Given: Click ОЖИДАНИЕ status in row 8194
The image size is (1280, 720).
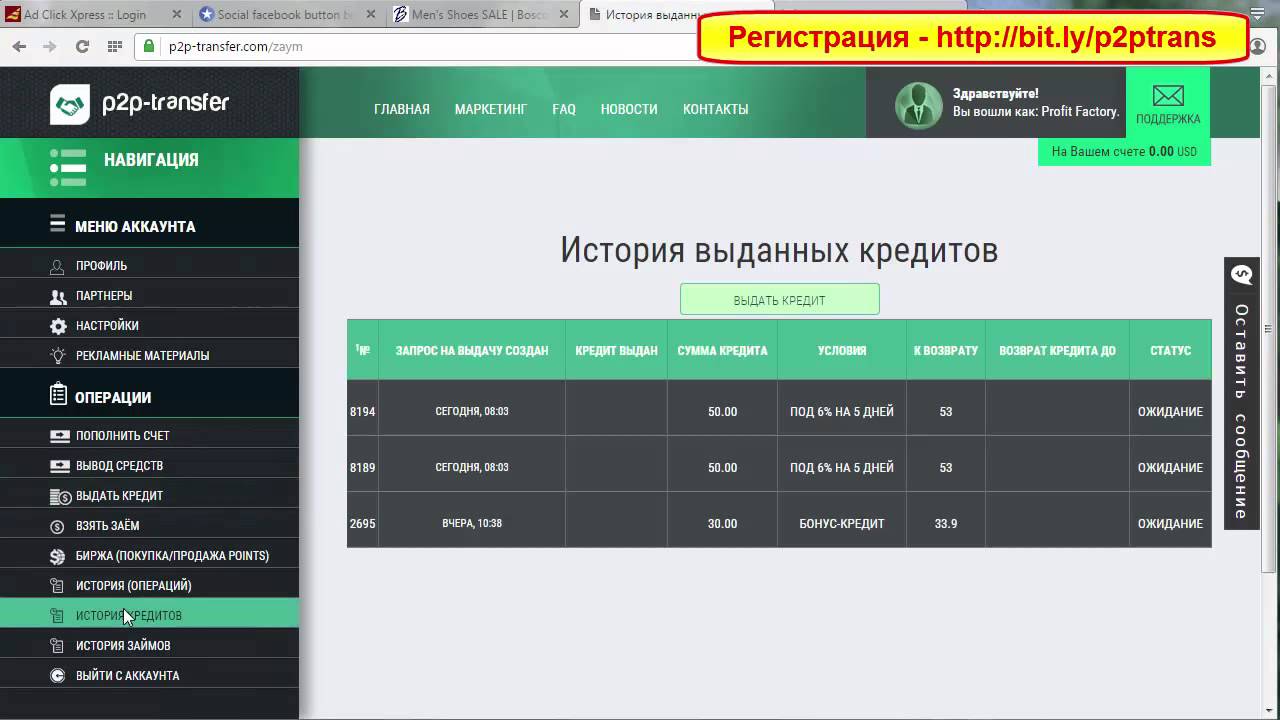Looking at the screenshot, I should [1170, 411].
